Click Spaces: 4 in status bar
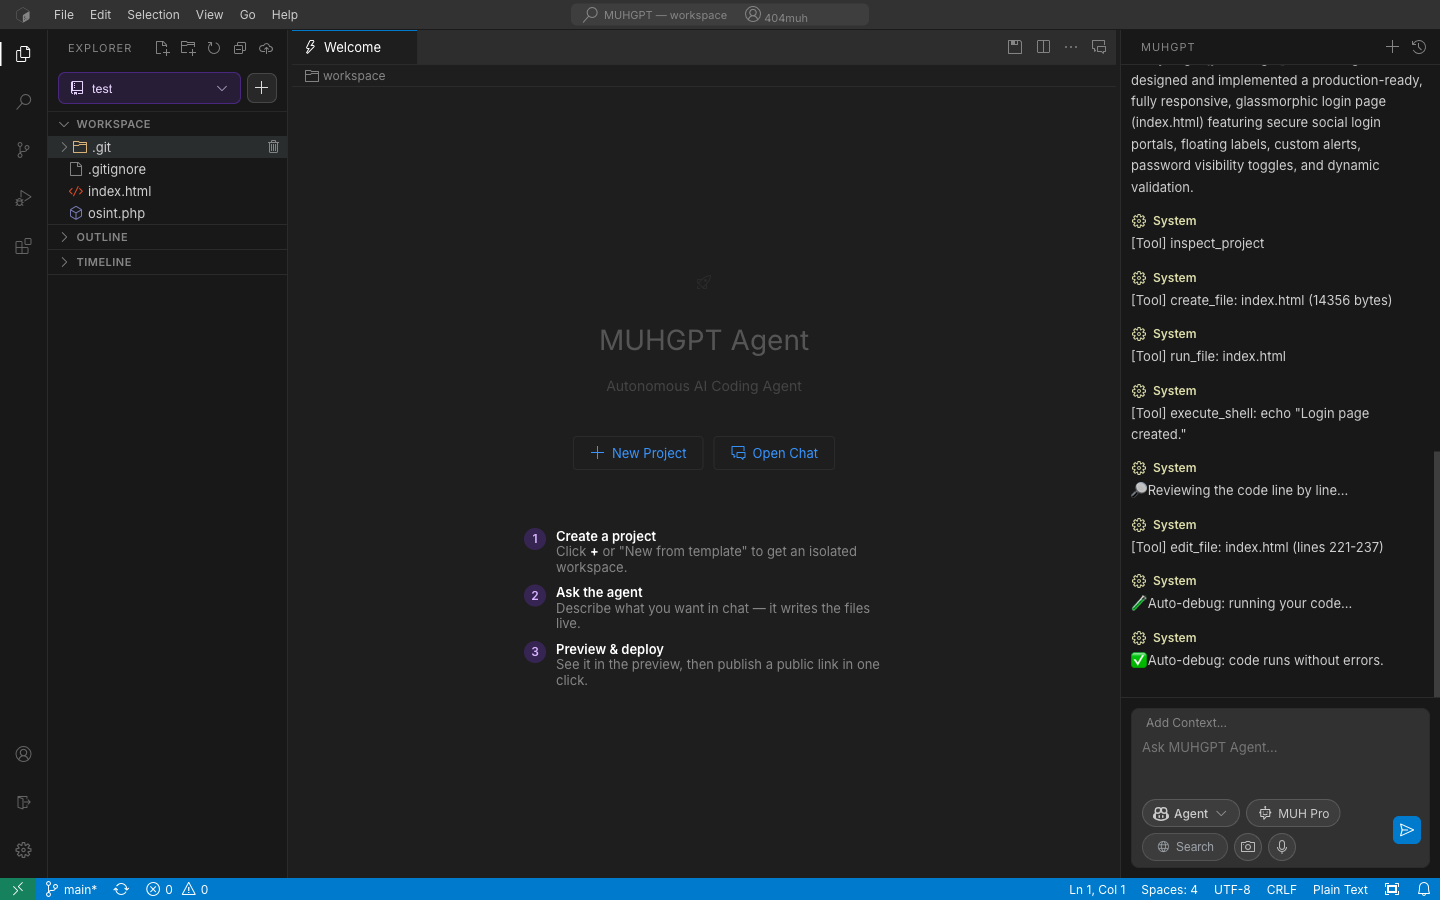 point(1169,889)
